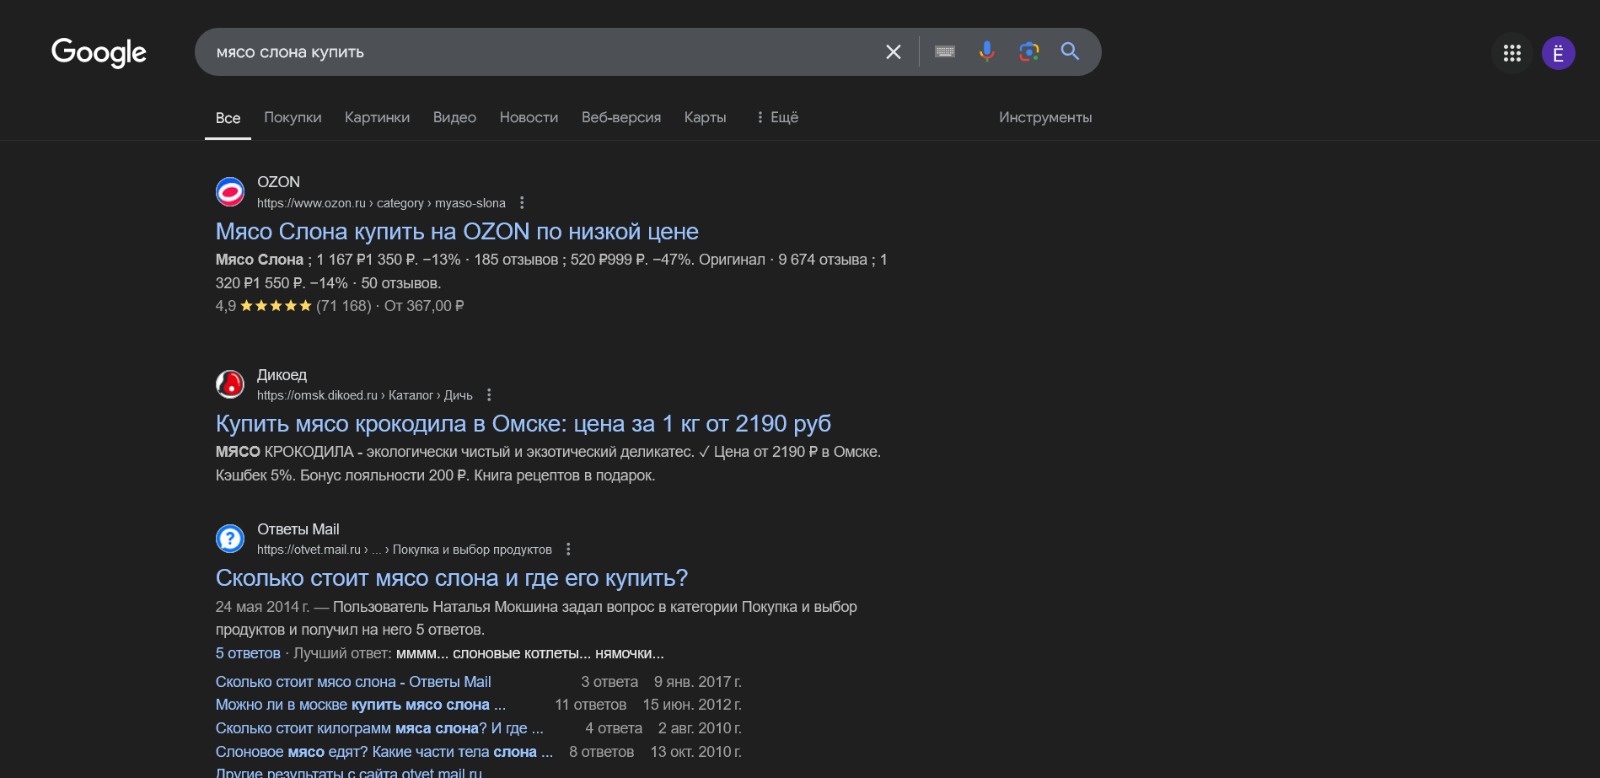Click the omsk.dikoed.ru URL breadcrumb
Image resolution: width=1600 pixels, height=778 pixels.
click(x=364, y=395)
